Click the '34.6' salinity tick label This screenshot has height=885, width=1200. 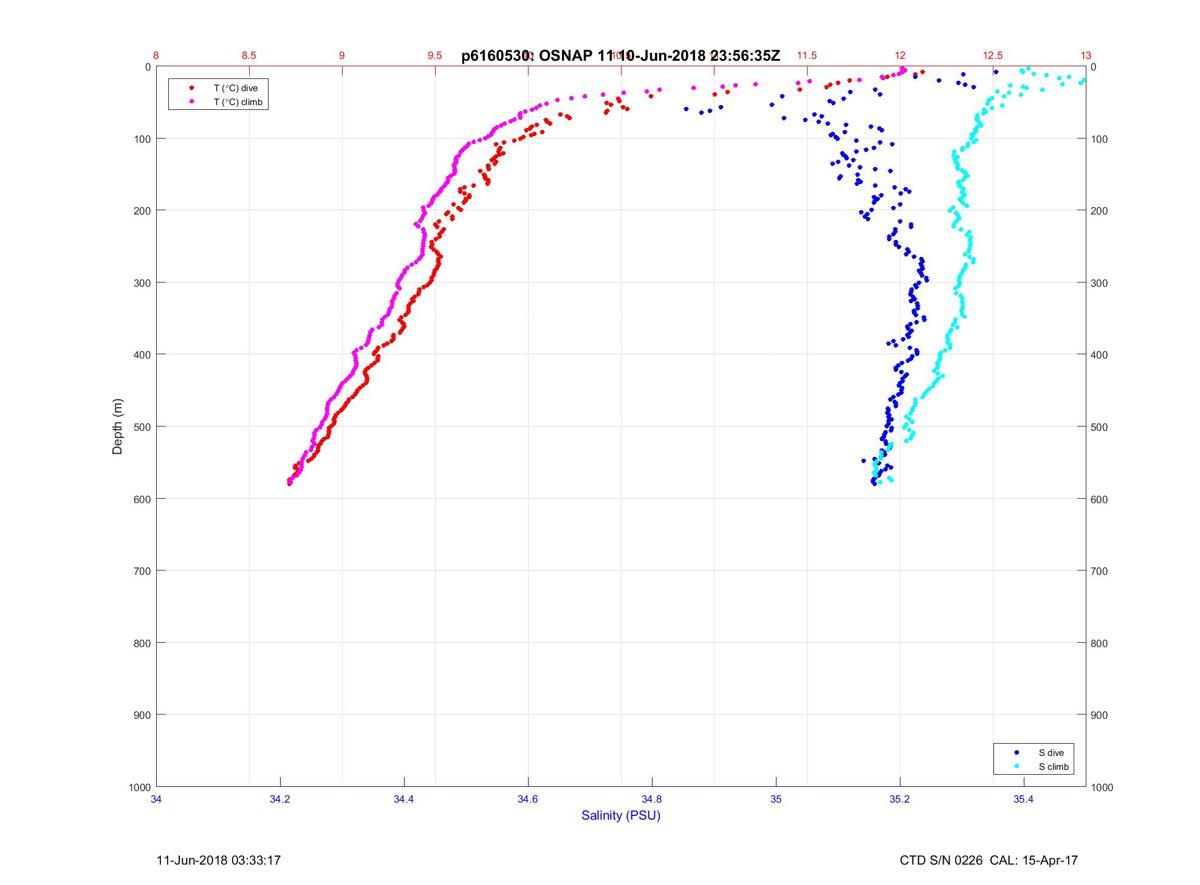pos(528,798)
